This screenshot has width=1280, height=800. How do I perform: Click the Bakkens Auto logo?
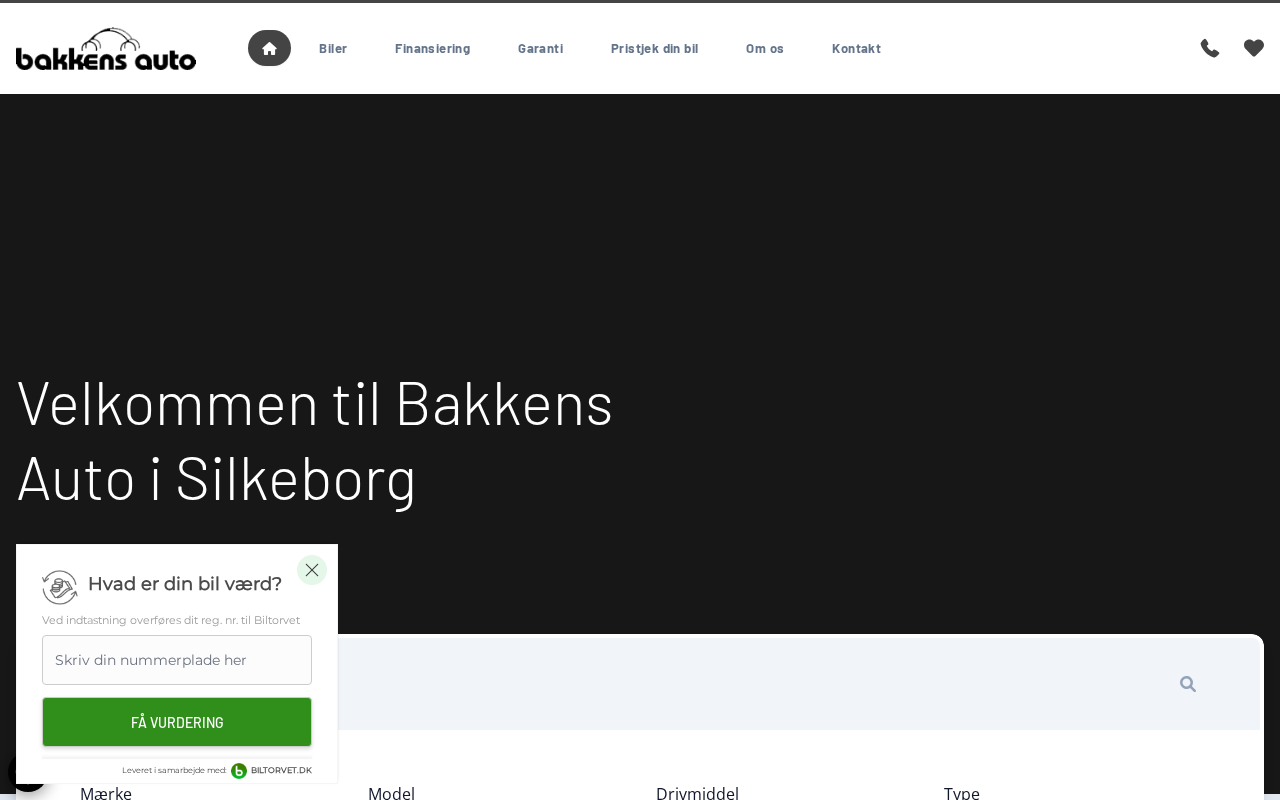click(106, 49)
